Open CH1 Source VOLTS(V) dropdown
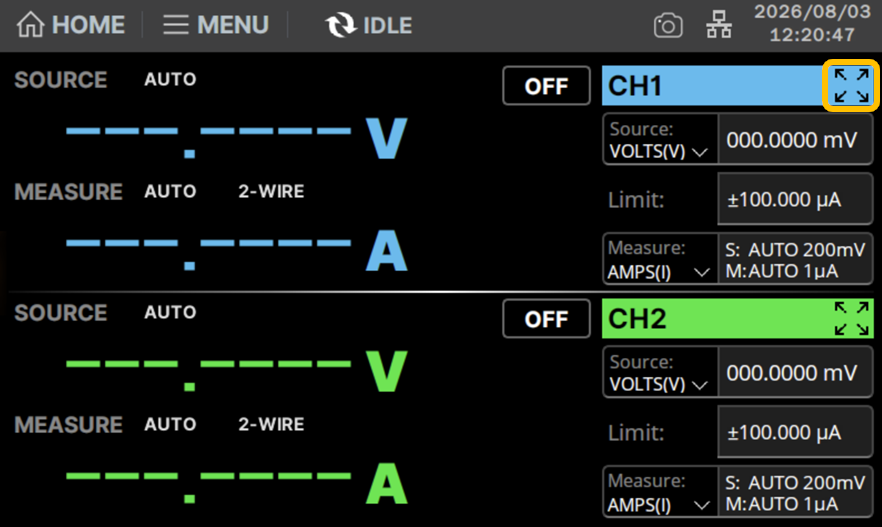Image resolution: width=882 pixels, height=527 pixels. click(x=660, y=139)
